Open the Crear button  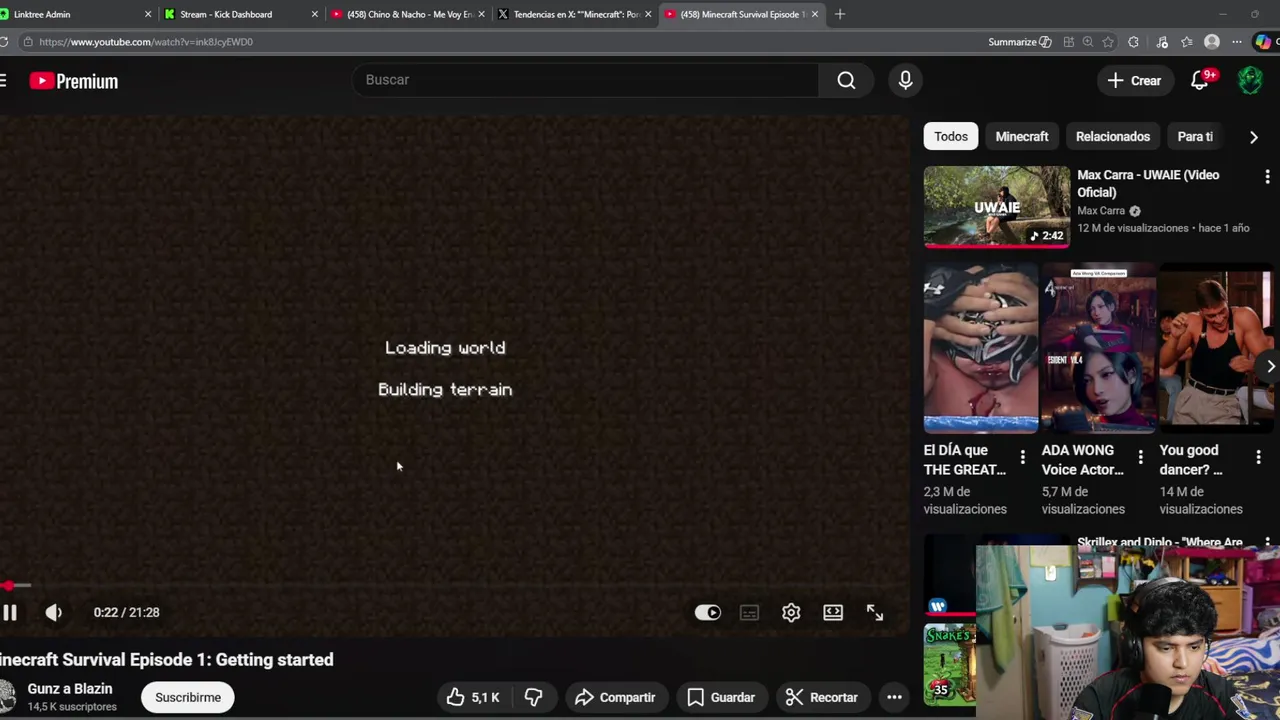click(1134, 81)
